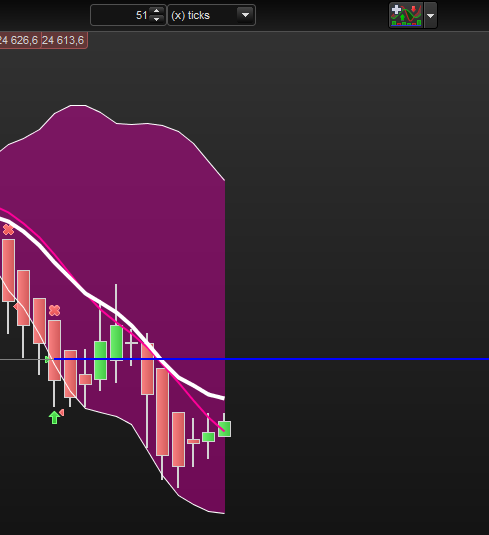The width and height of the screenshot is (489, 535).
Task: Click the red X marker above the mid-chart candle
Action: (x=55, y=310)
